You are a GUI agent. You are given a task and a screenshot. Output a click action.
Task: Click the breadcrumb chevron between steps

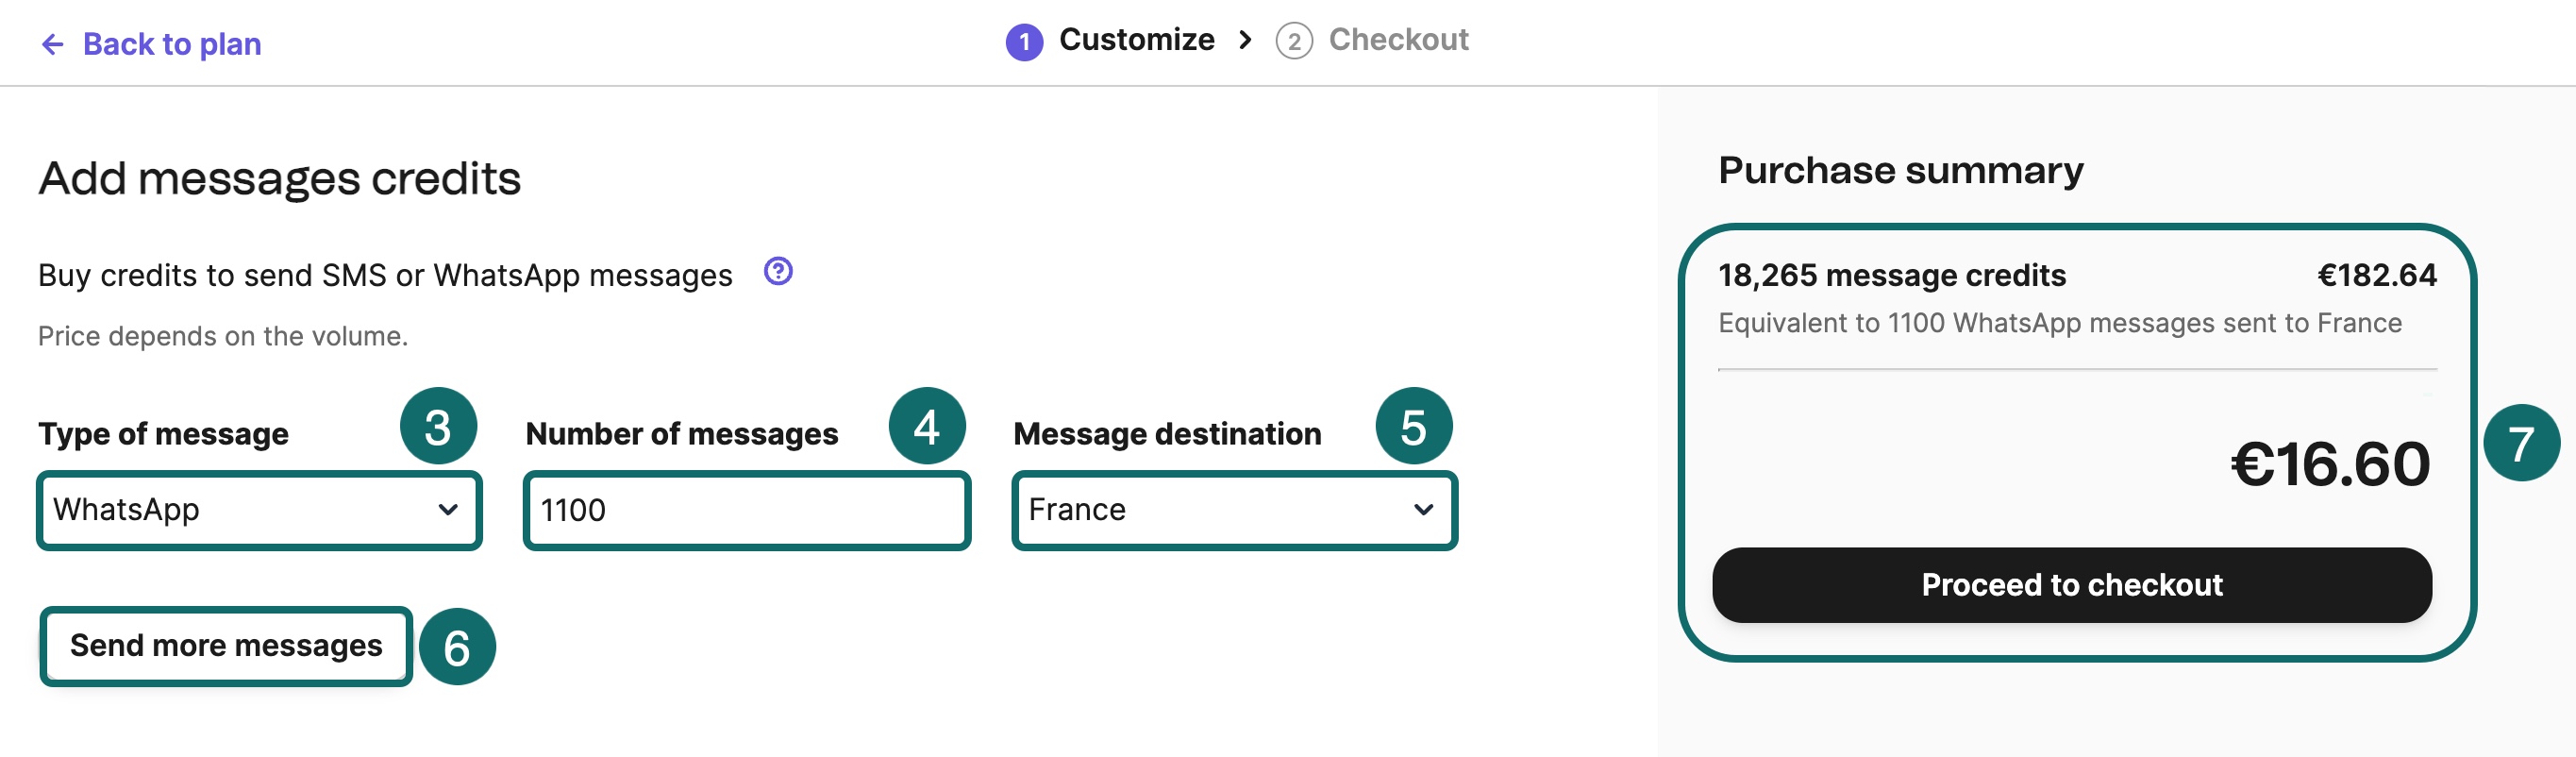point(1245,40)
